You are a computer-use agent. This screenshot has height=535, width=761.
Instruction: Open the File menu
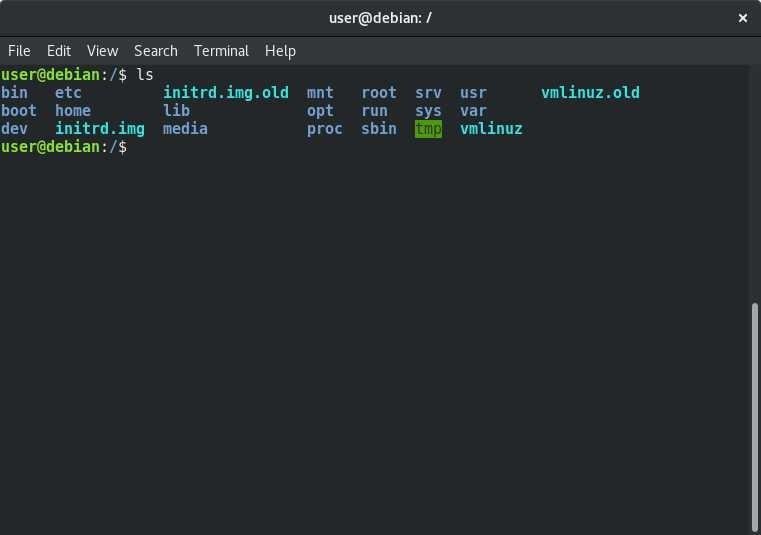pyautogui.click(x=19, y=51)
